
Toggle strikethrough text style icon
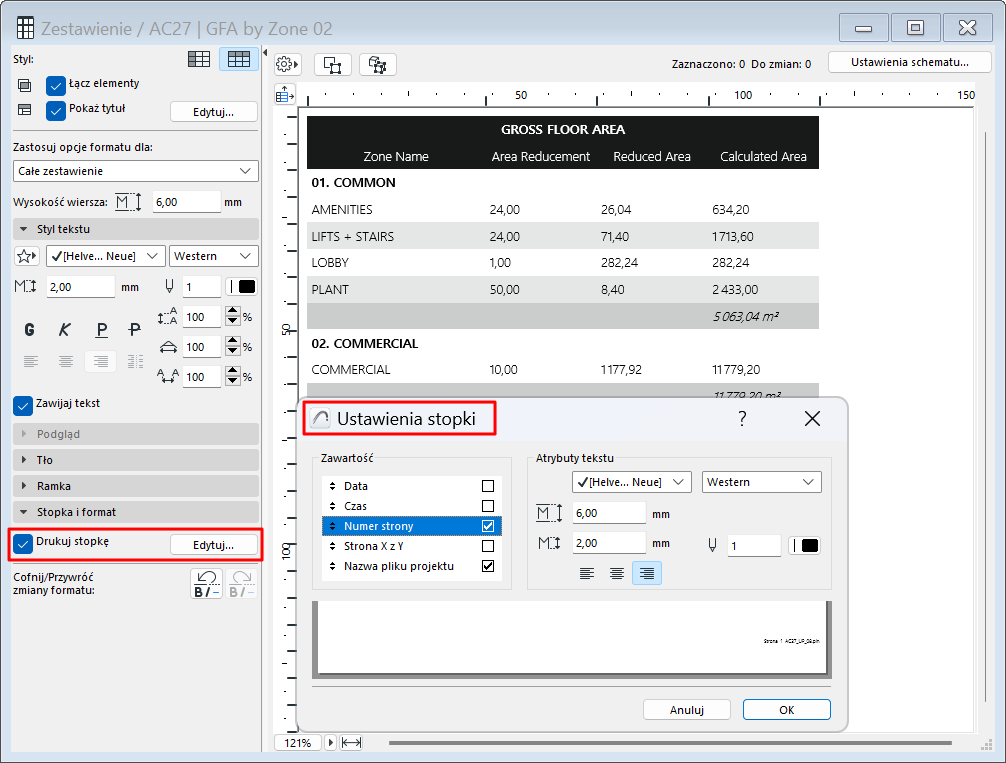pos(135,330)
